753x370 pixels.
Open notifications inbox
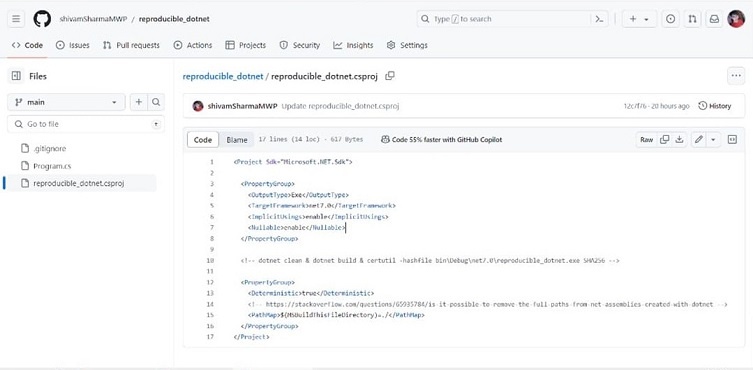pyautogui.click(x=714, y=19)
